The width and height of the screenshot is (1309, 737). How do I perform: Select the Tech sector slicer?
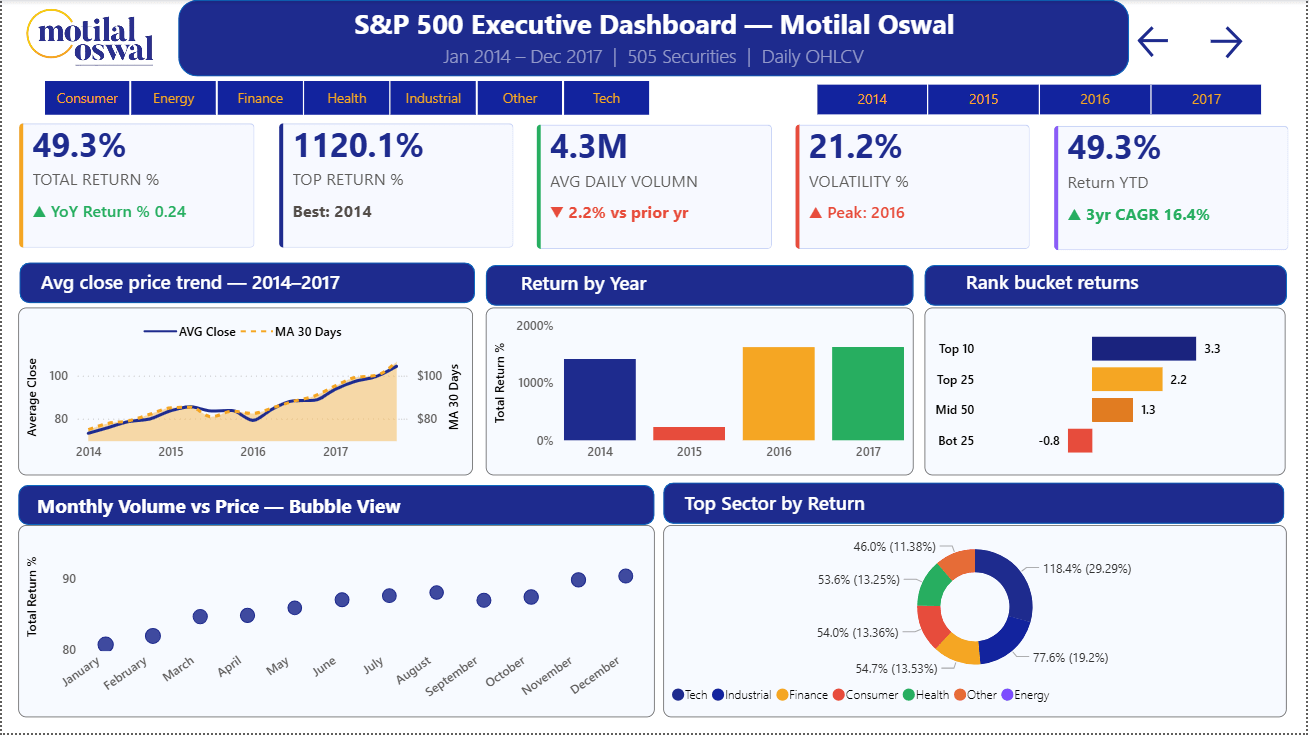(x=606, y=98)
